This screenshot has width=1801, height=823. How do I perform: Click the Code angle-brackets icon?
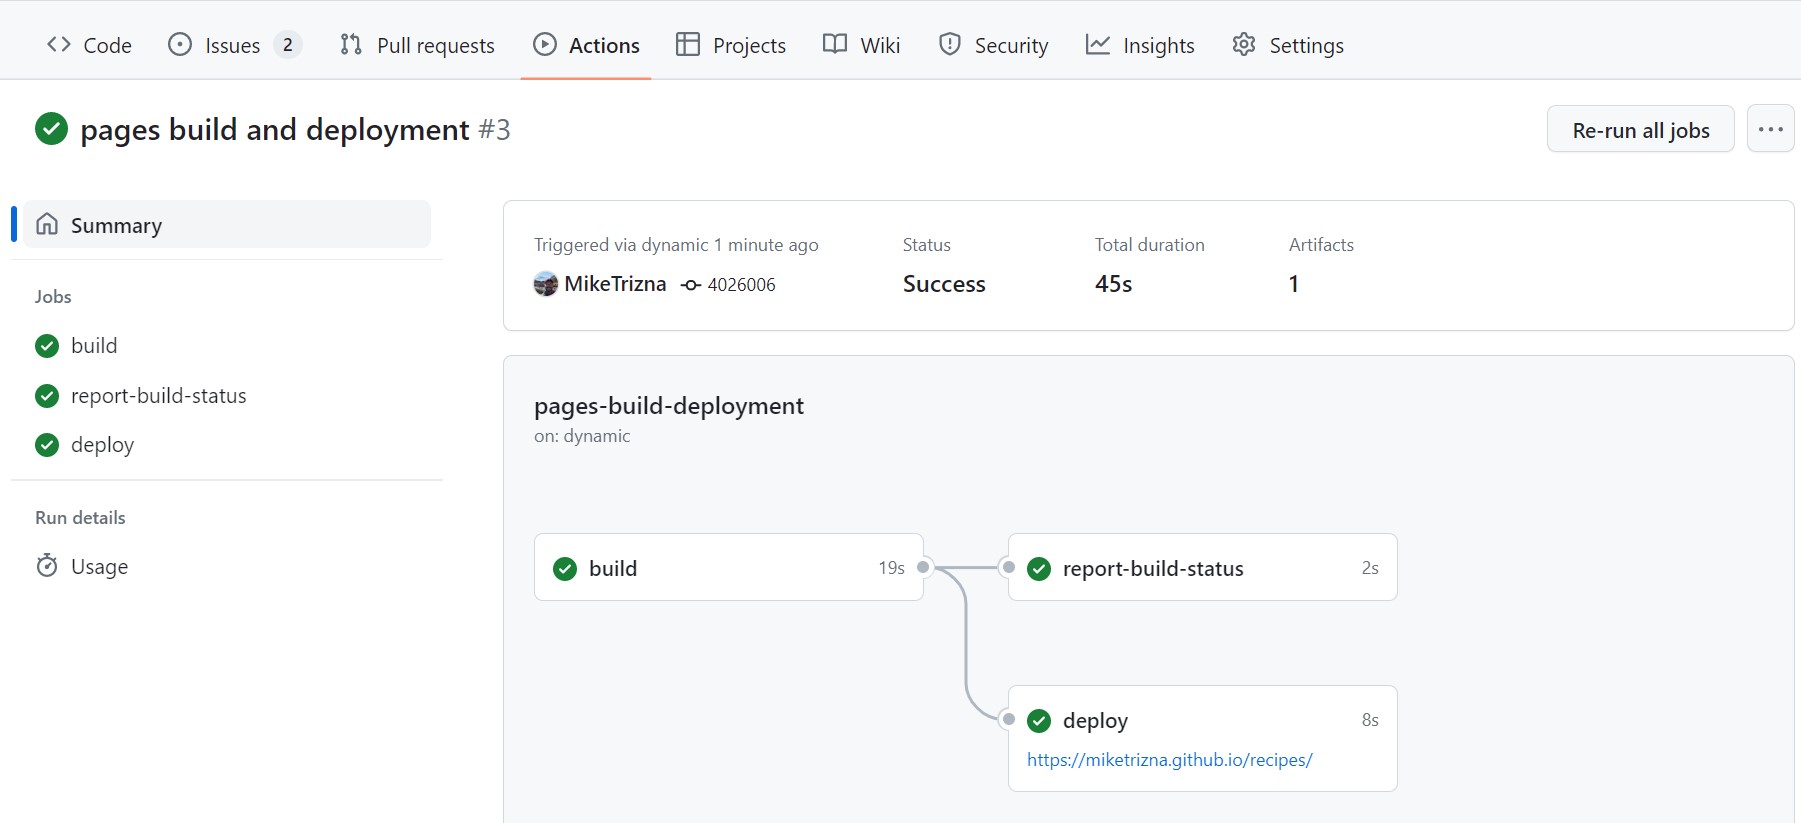tap(59, 45)
